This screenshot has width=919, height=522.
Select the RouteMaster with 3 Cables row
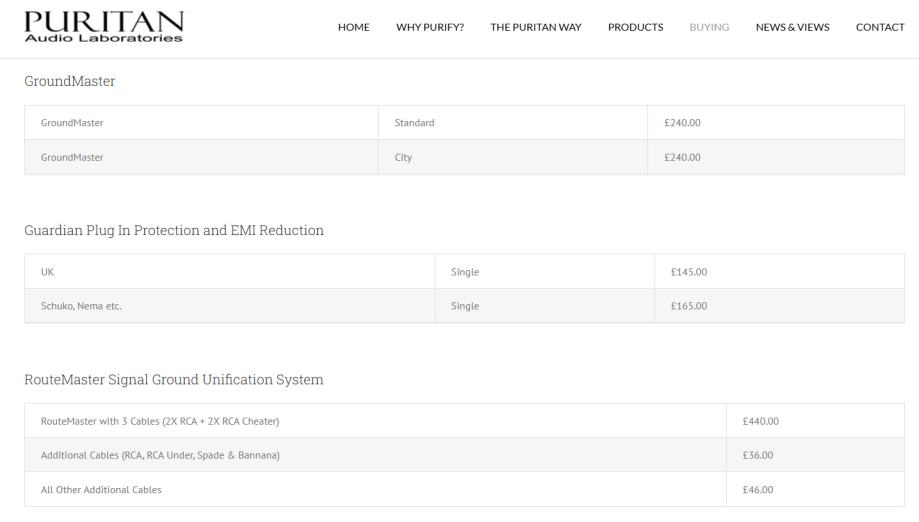tap(160, 421)
